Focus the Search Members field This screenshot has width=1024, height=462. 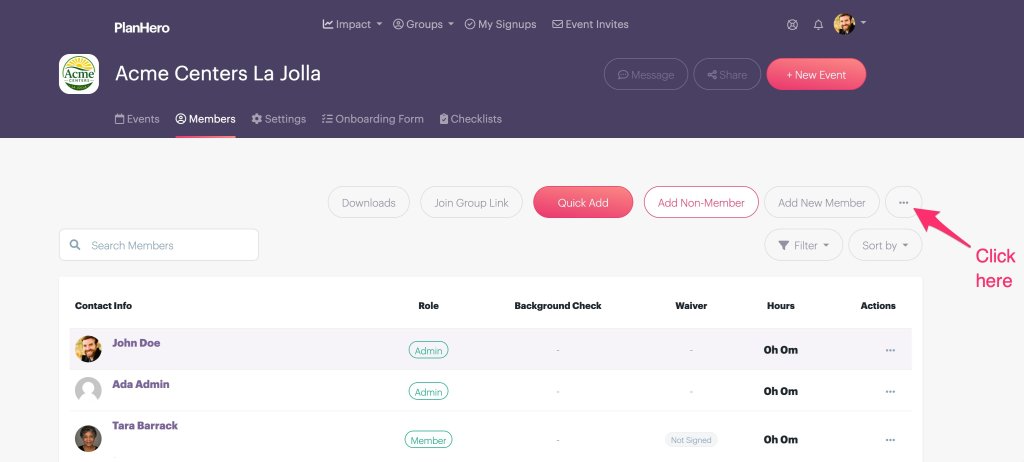[159, 245]
